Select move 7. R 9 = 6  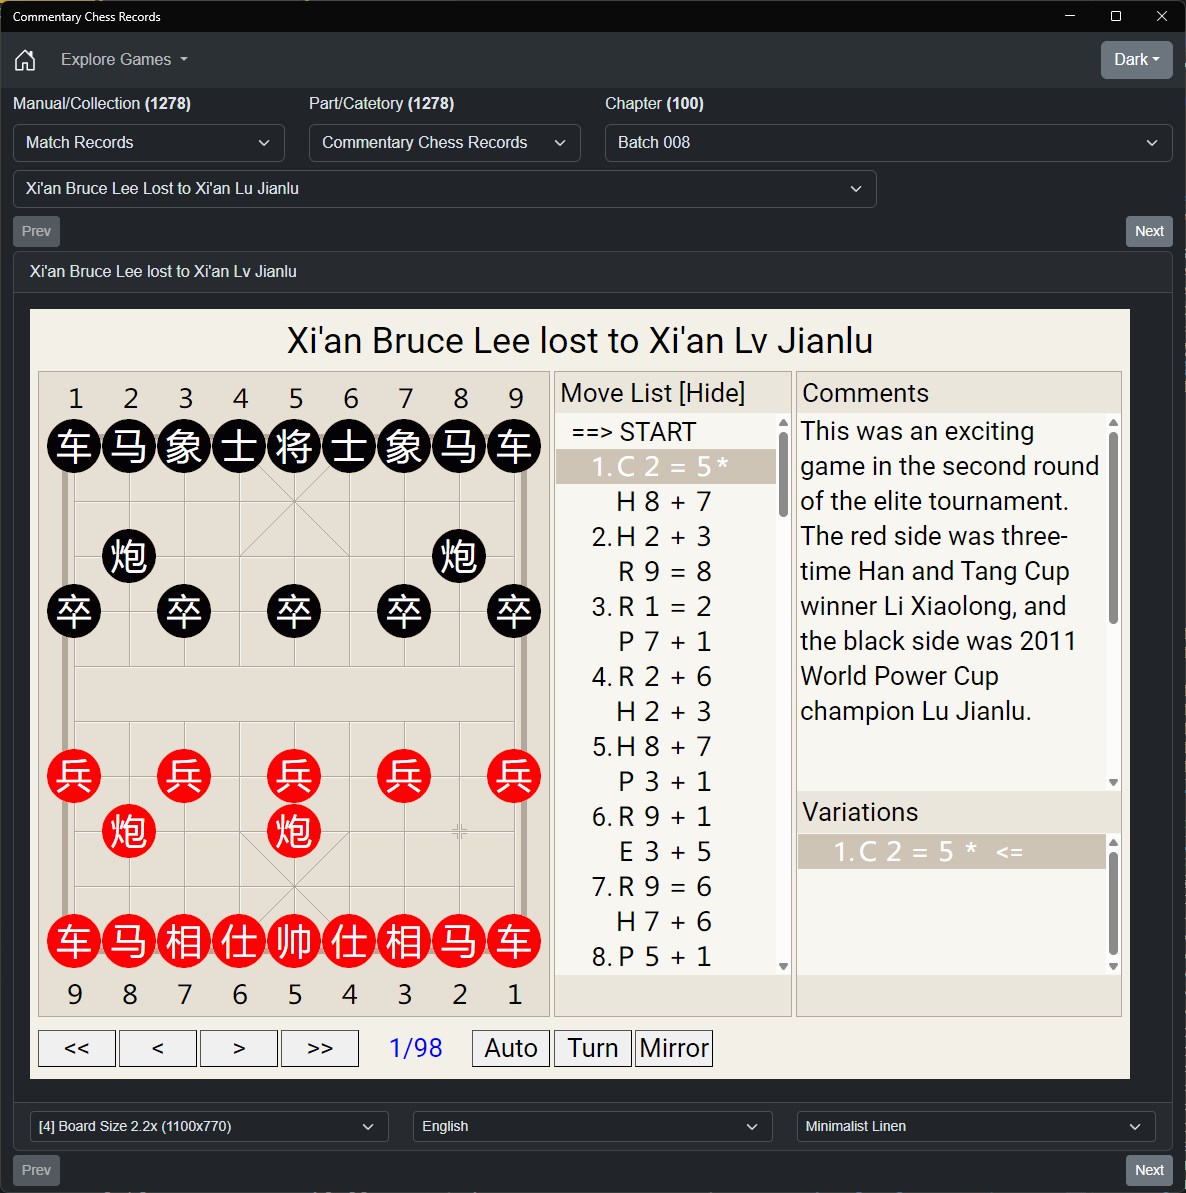click(x=666, y=886)
